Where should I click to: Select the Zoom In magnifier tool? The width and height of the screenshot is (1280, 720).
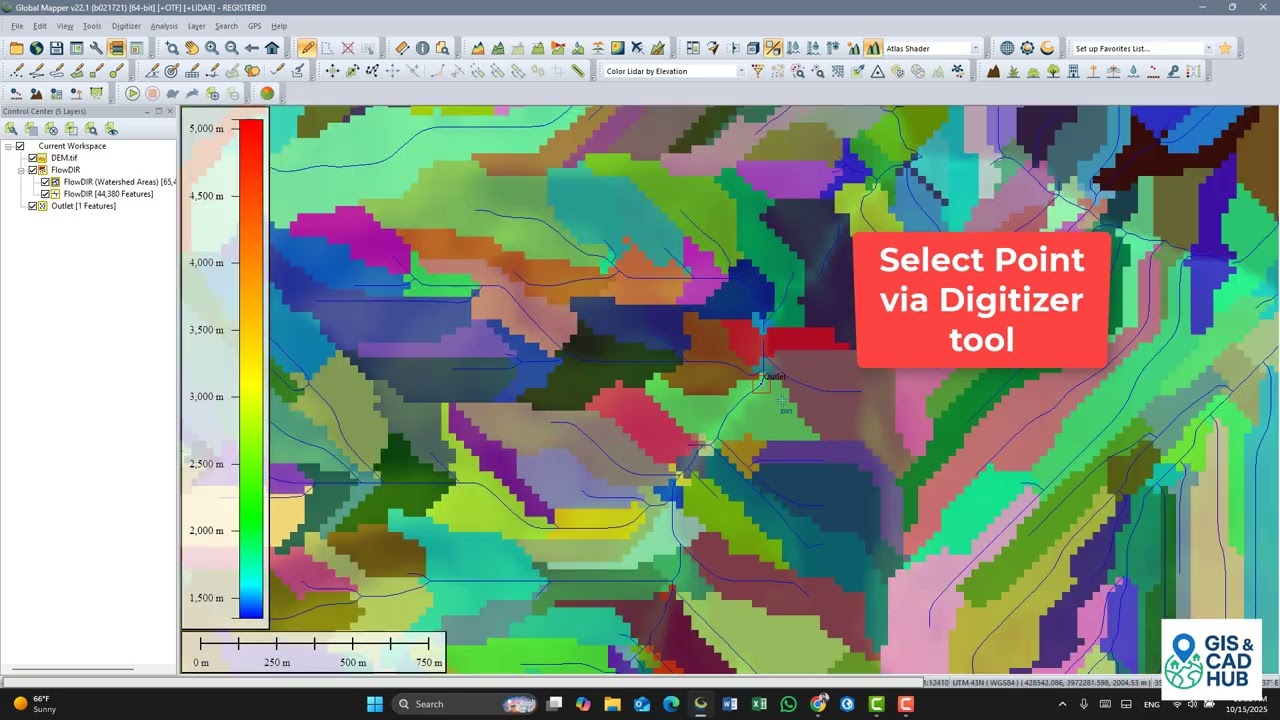(212, 48)
